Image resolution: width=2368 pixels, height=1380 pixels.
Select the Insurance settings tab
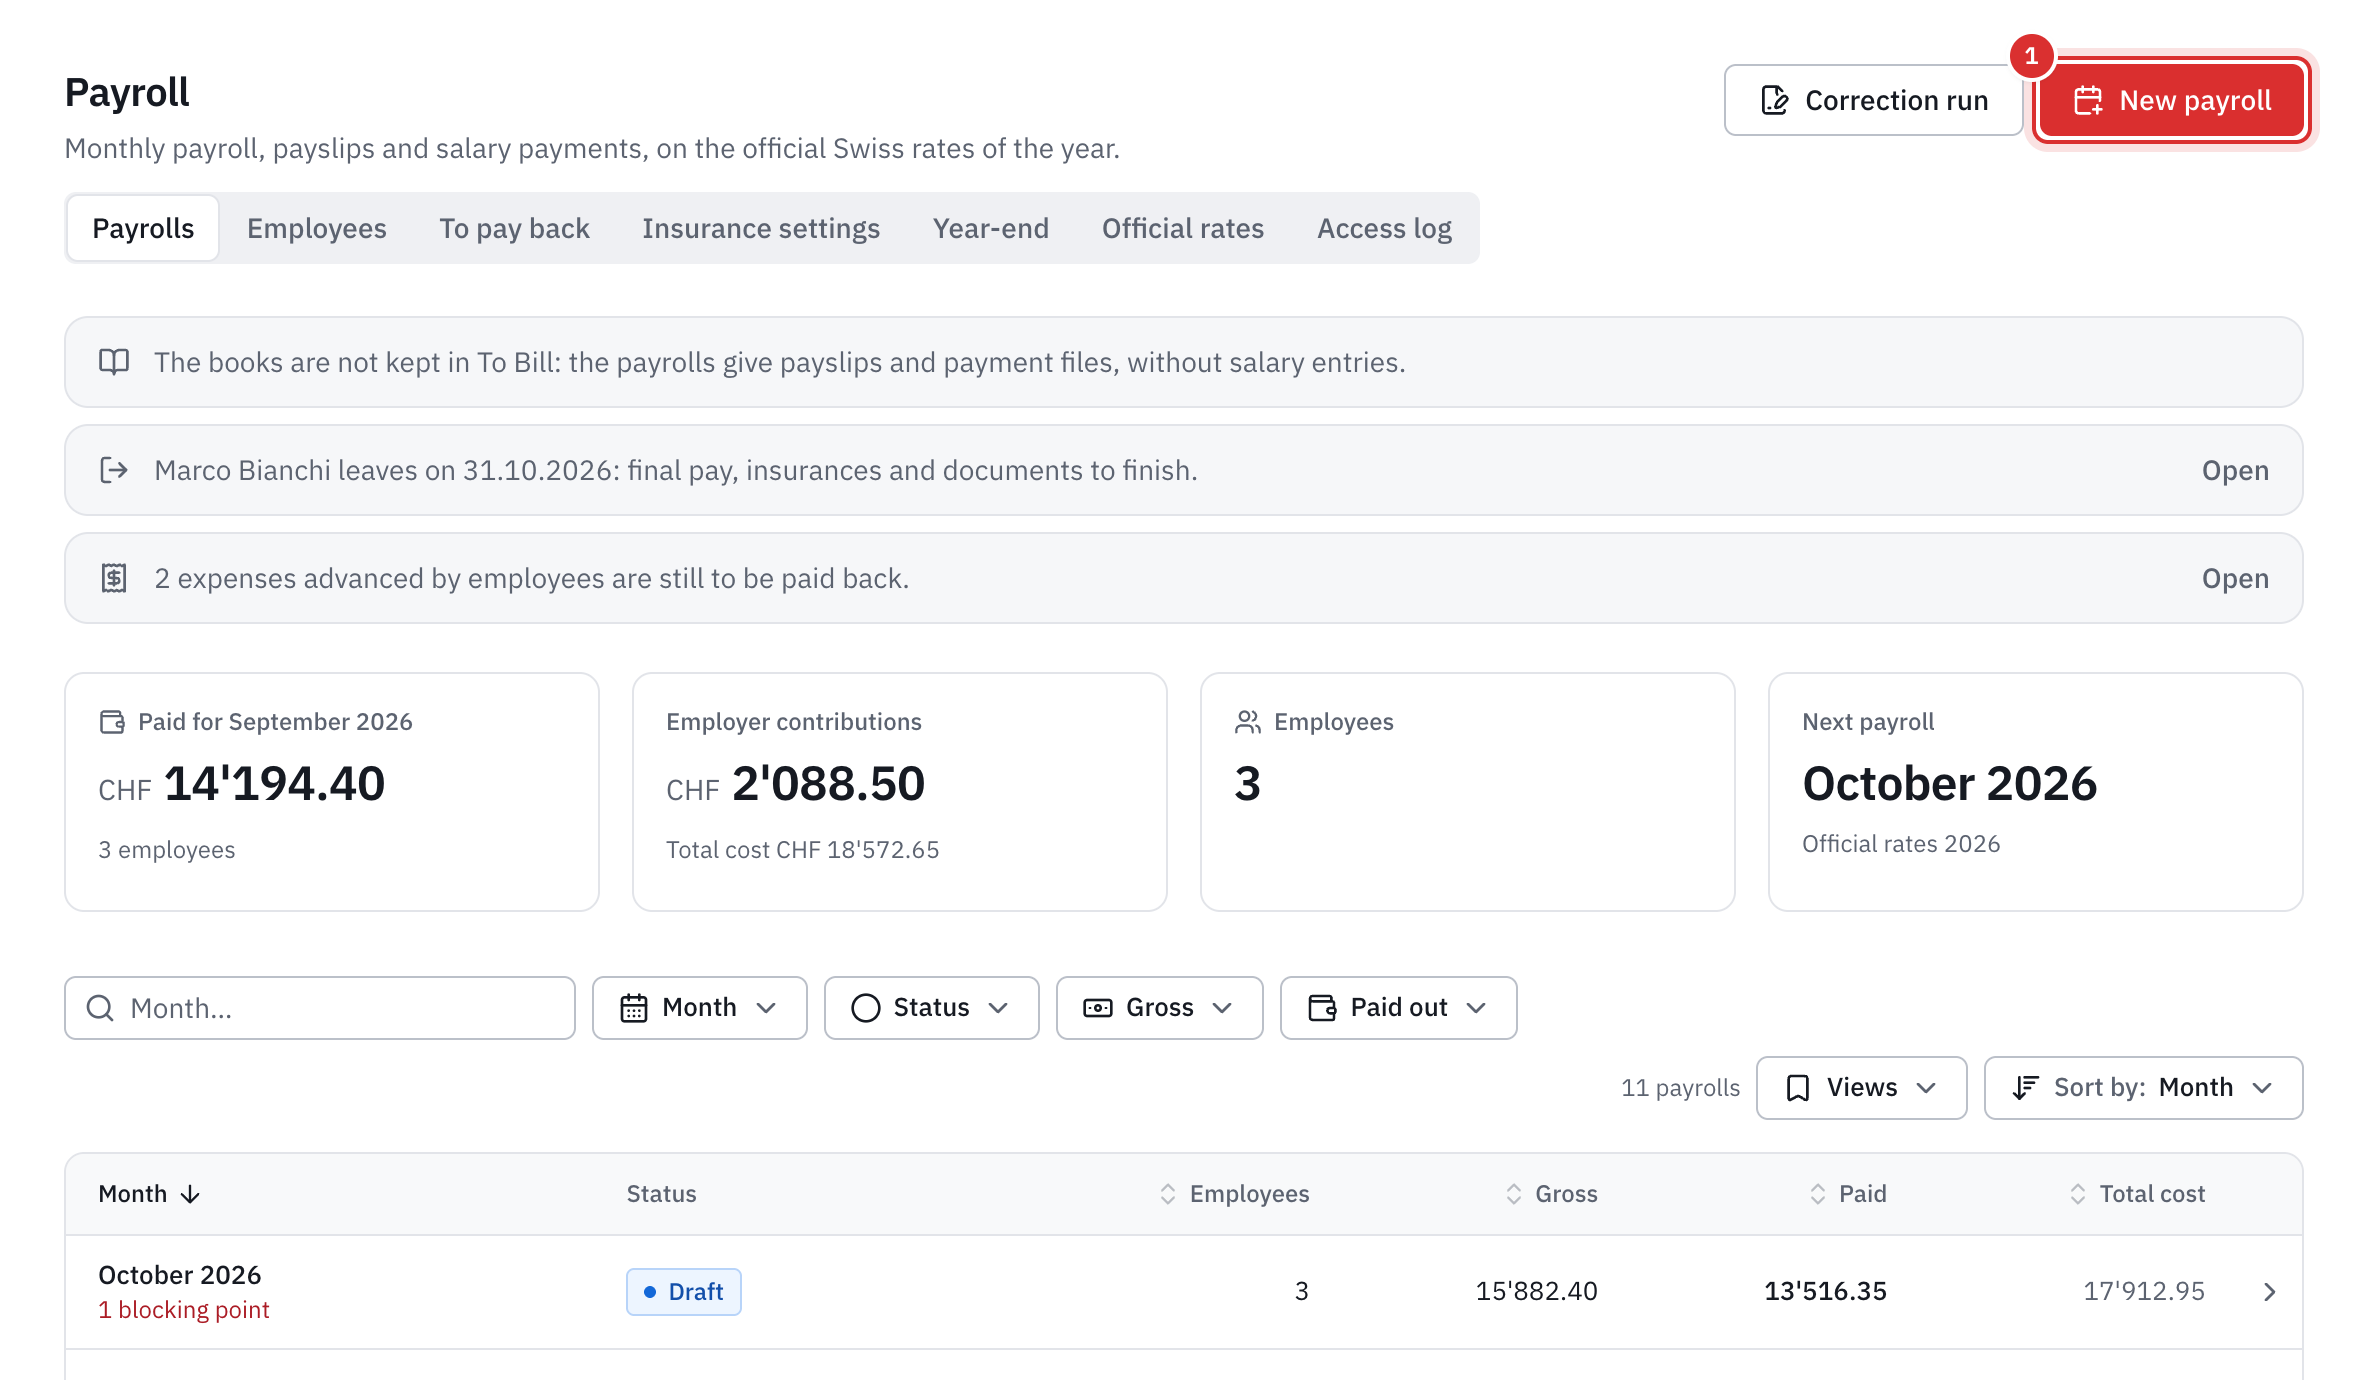(760, 228)
